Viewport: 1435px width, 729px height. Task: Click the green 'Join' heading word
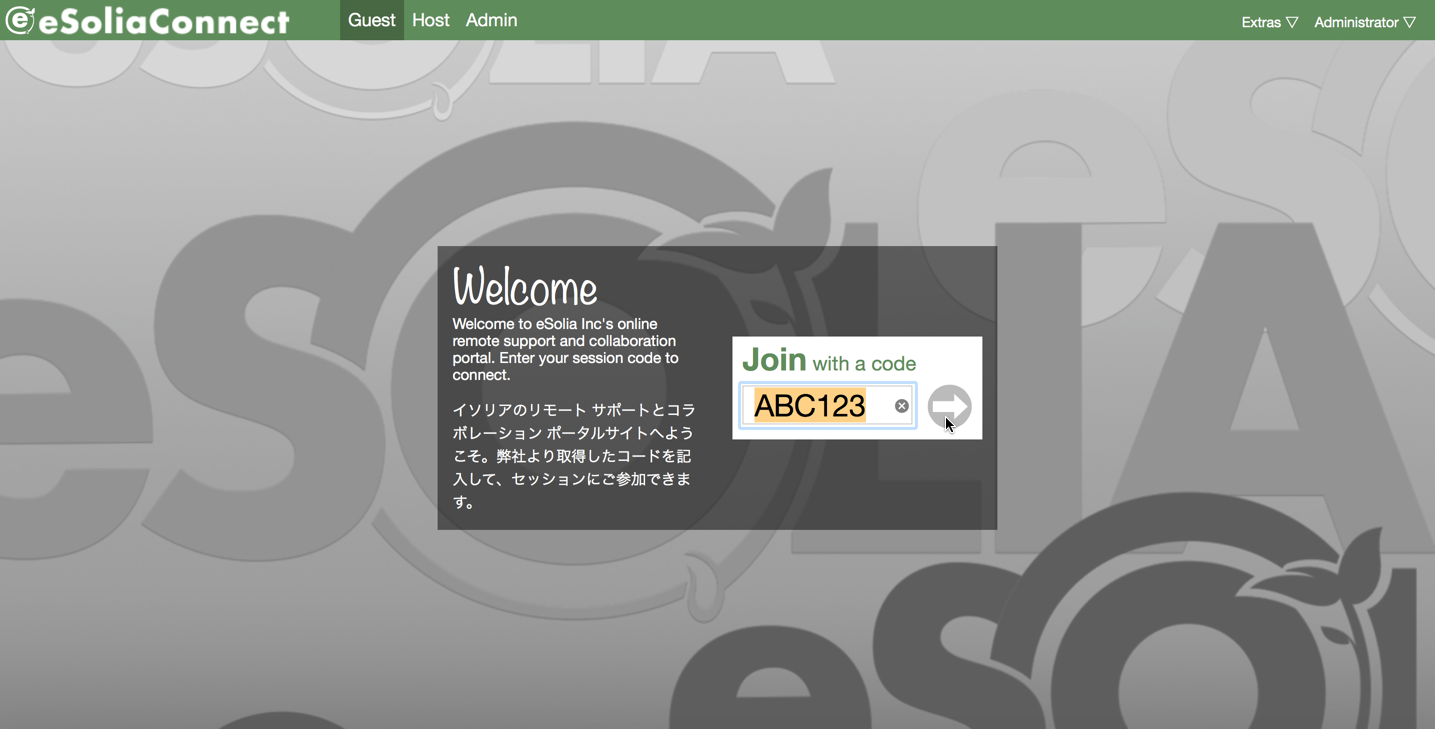click(774, 360)
